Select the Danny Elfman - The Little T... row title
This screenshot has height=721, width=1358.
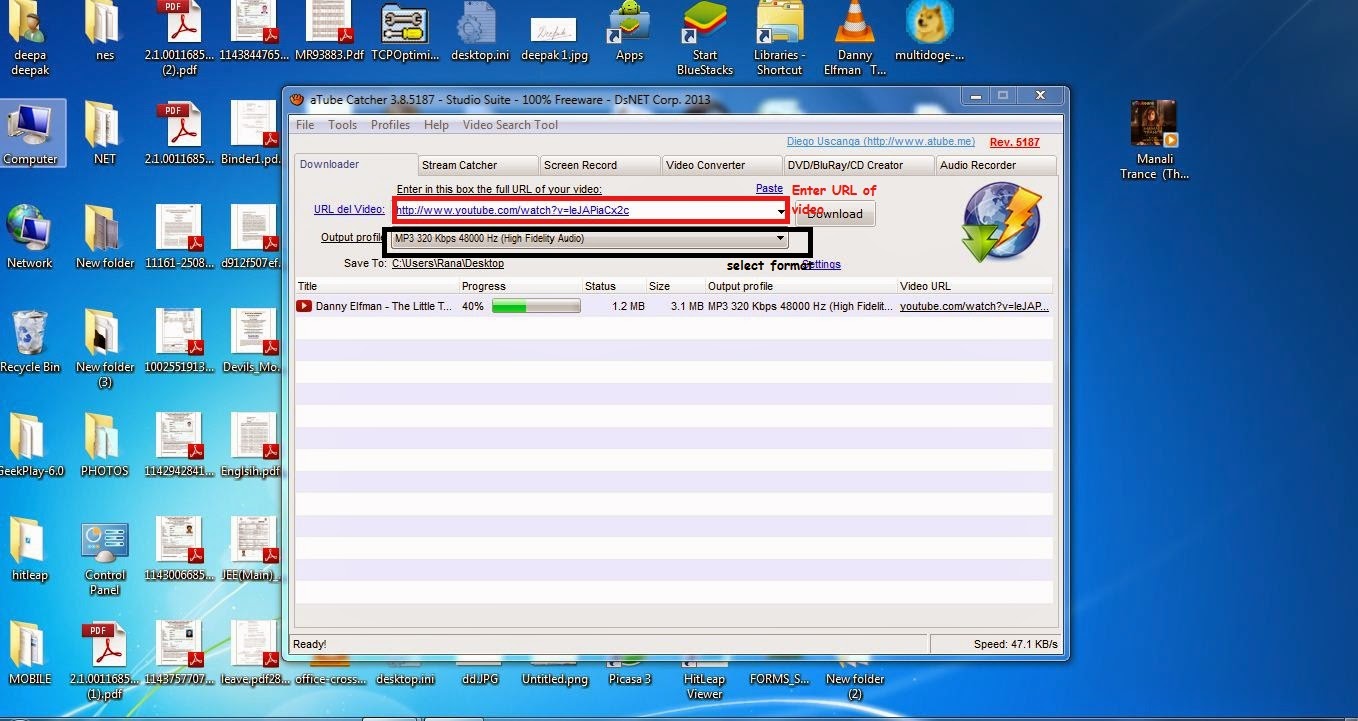tap(383, 306)
